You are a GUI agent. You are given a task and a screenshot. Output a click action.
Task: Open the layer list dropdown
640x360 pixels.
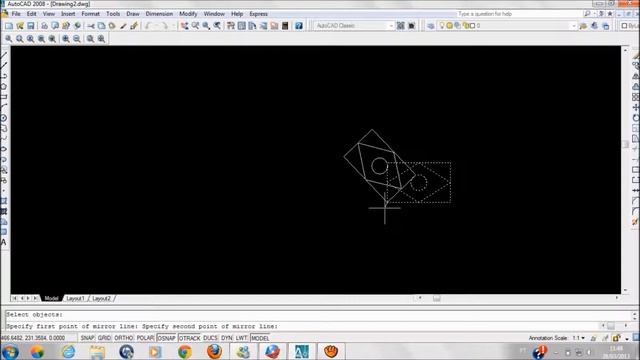pyautogui.click(x=573, y=26)
